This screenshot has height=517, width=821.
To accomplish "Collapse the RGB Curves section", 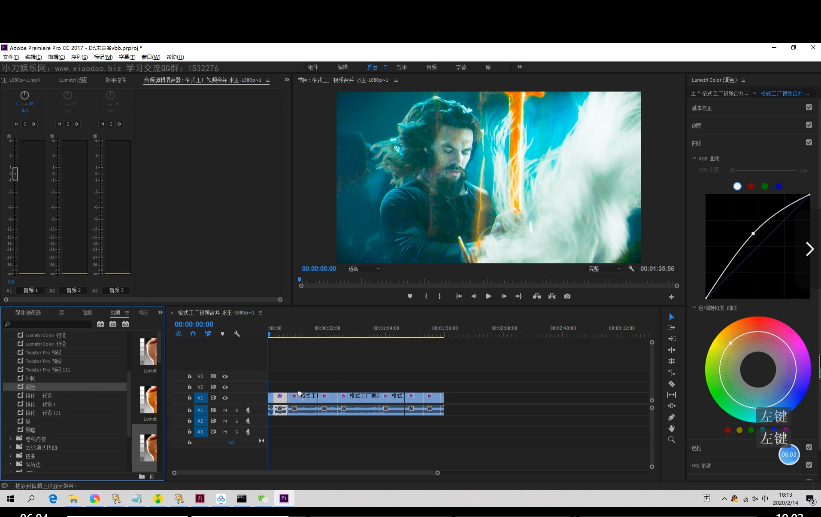I will pos(693,158).
